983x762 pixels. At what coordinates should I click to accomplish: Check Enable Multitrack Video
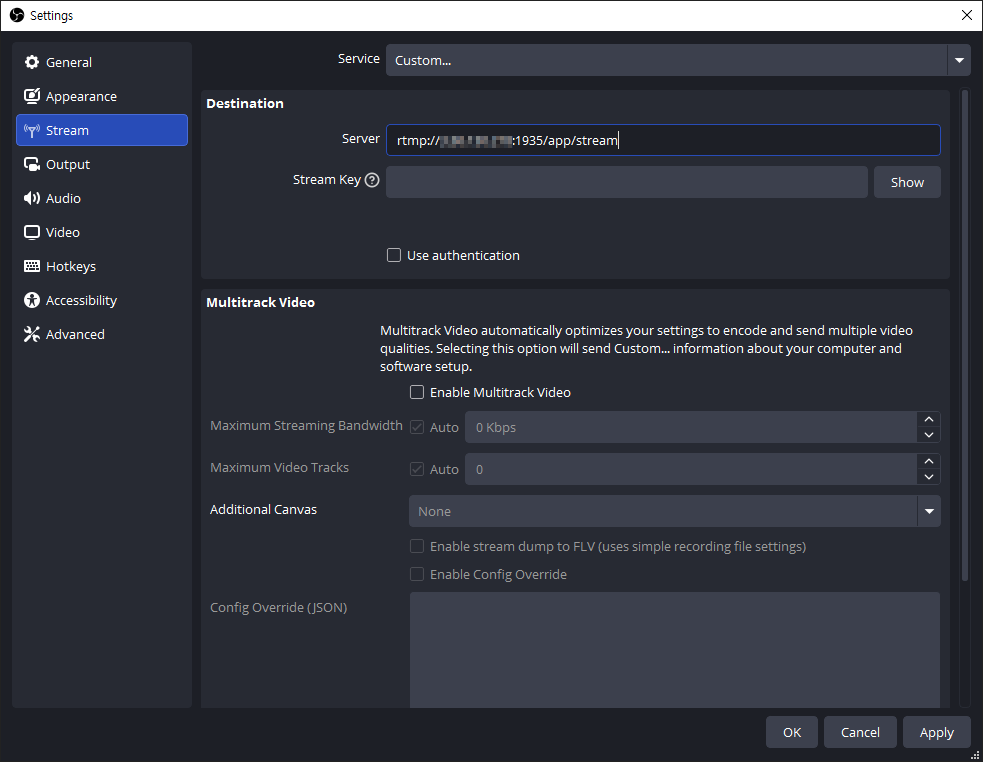[417, 393]
